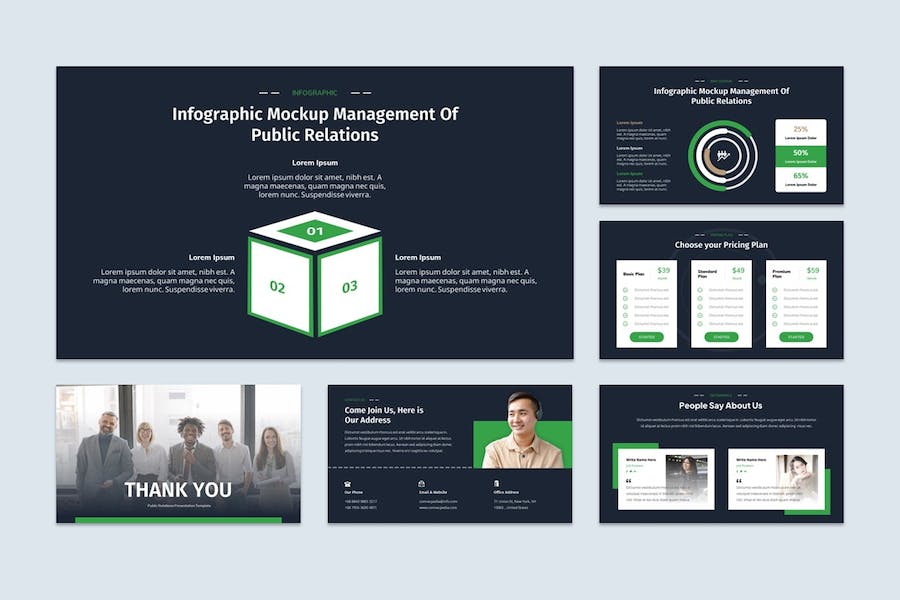
Task: Click the Office Address location icon
Action: [x=496, y=484]
